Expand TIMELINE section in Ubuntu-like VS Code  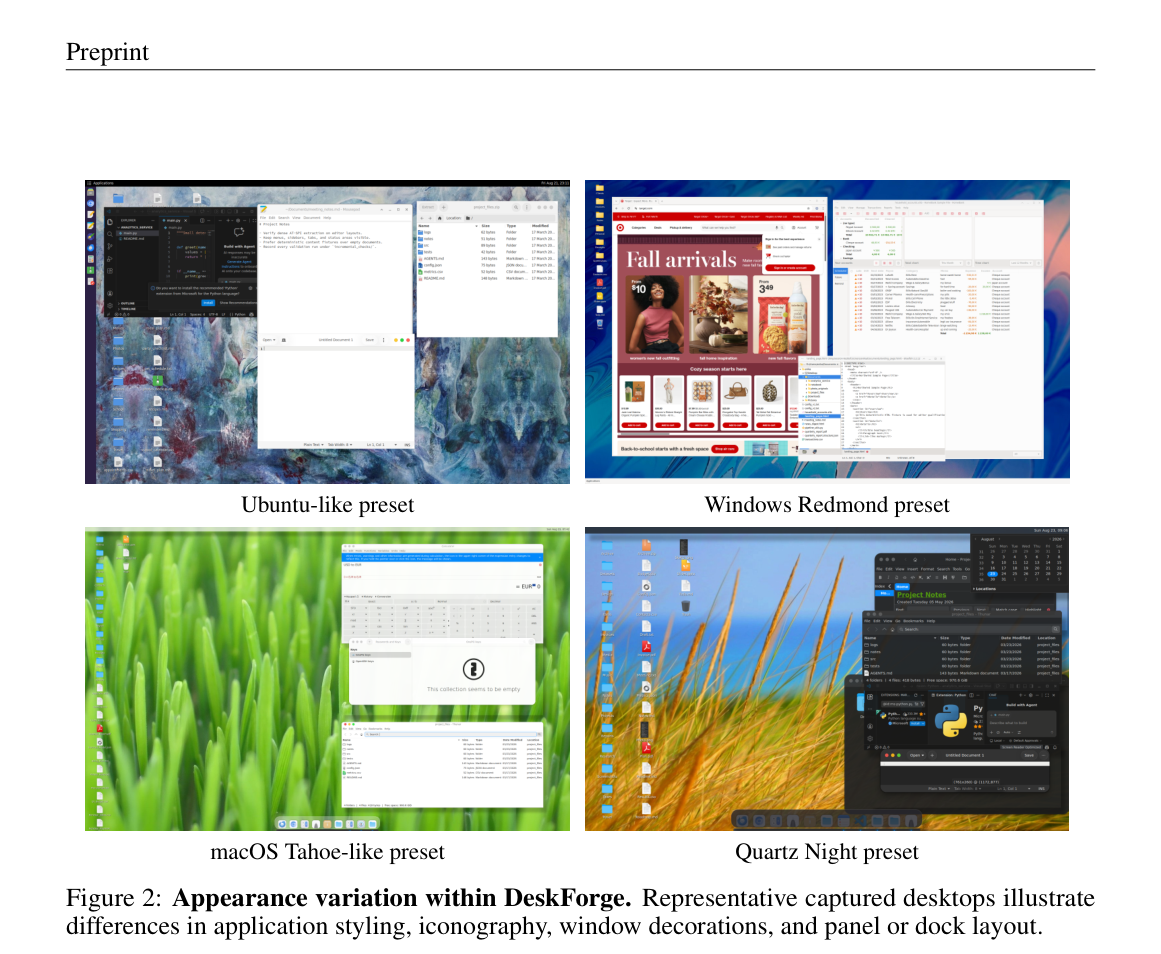(x=127, y=309)
